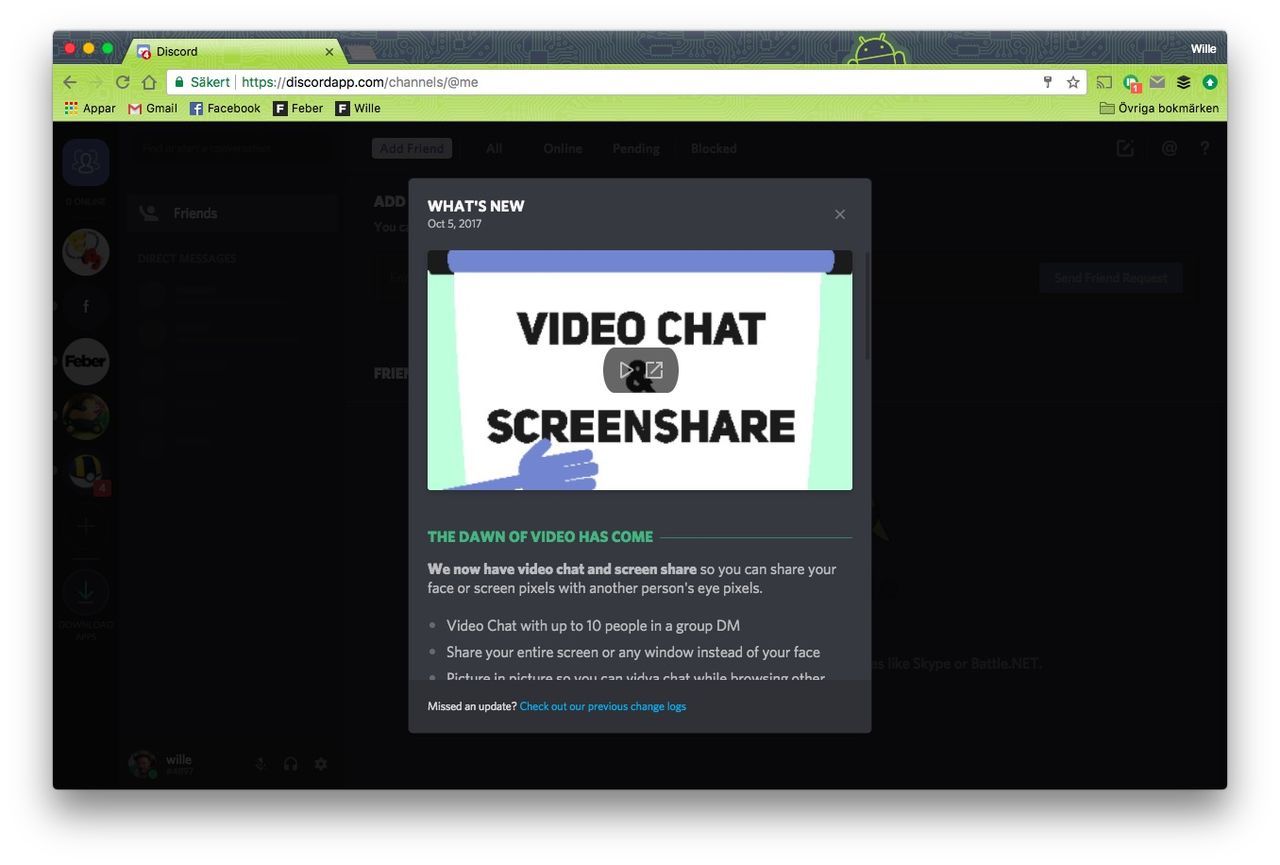Click the find or start conversation search field
Image resolution: width=1280 pixels, height=865 pixels.
(232, 148)
